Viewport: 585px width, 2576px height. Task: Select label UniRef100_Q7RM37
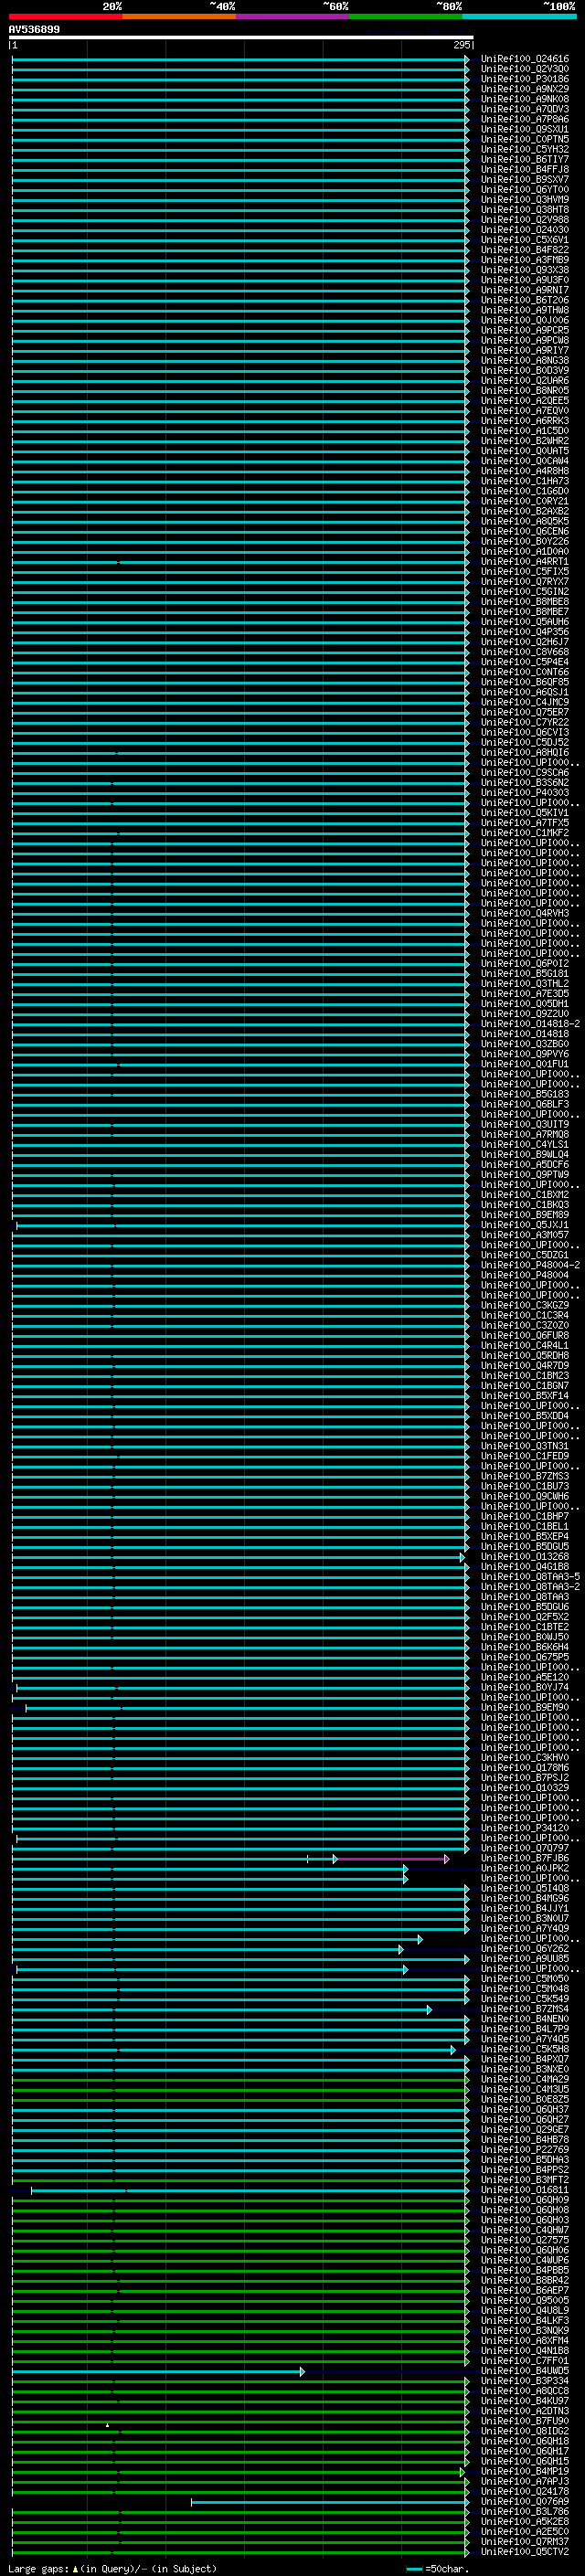click(x=525, y=2541)
